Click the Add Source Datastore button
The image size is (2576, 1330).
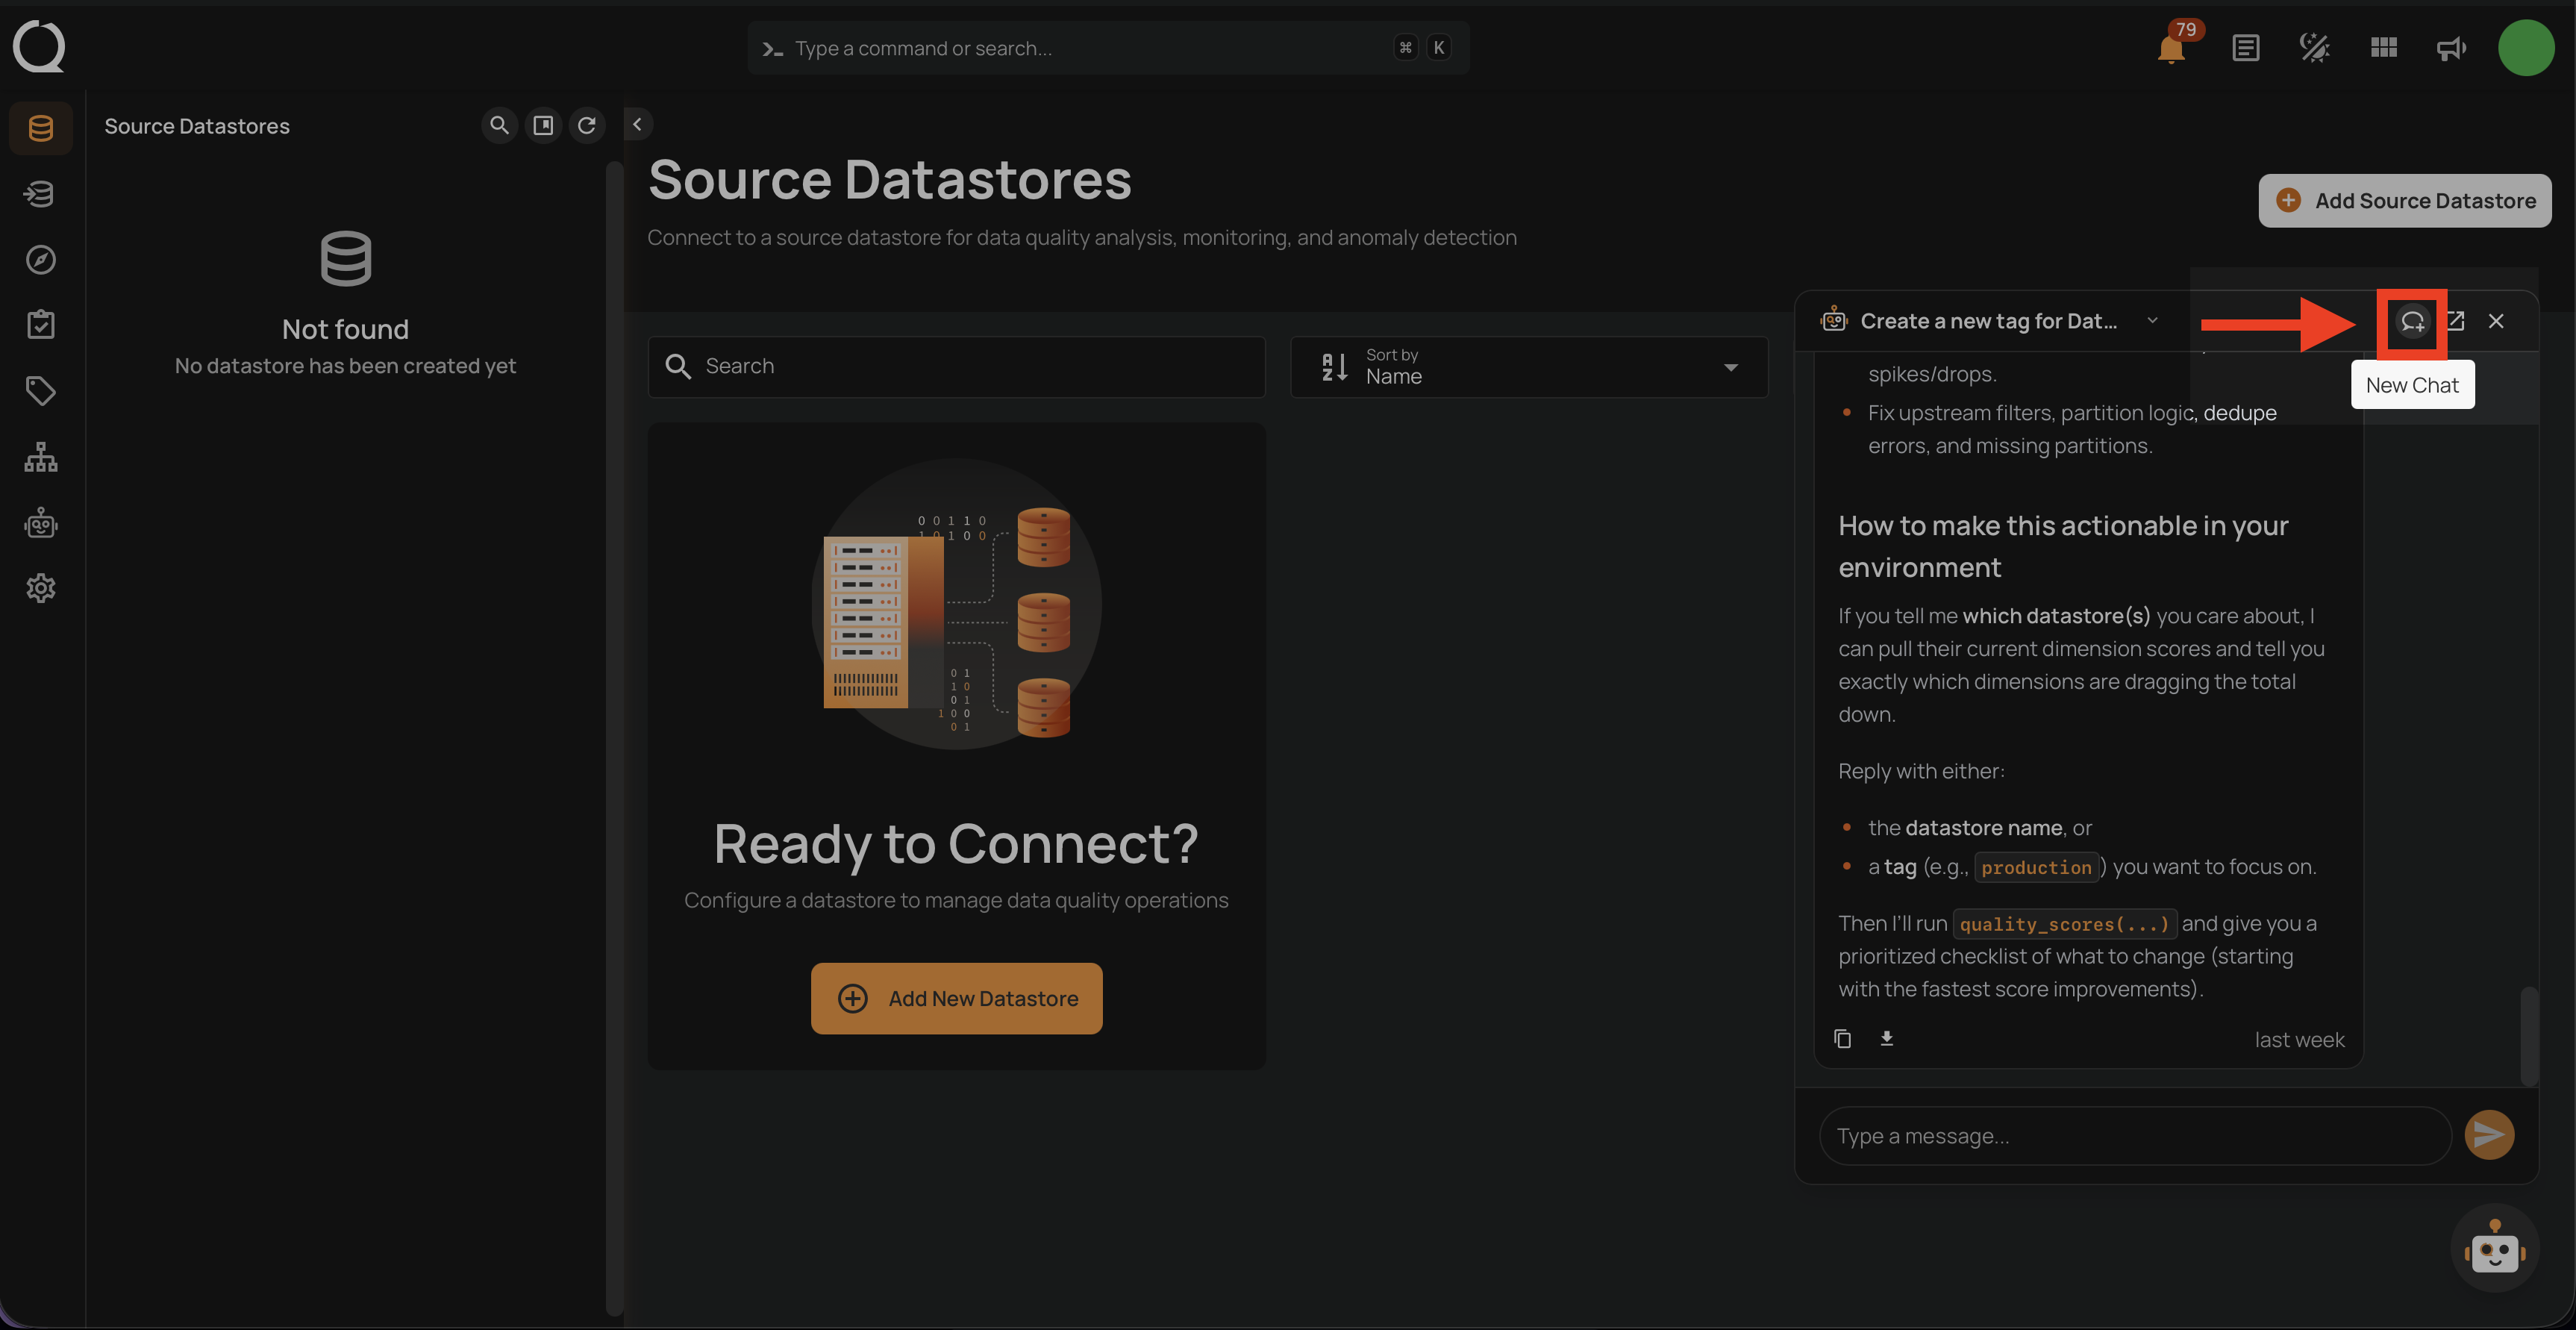click(x=2404, y=201)
